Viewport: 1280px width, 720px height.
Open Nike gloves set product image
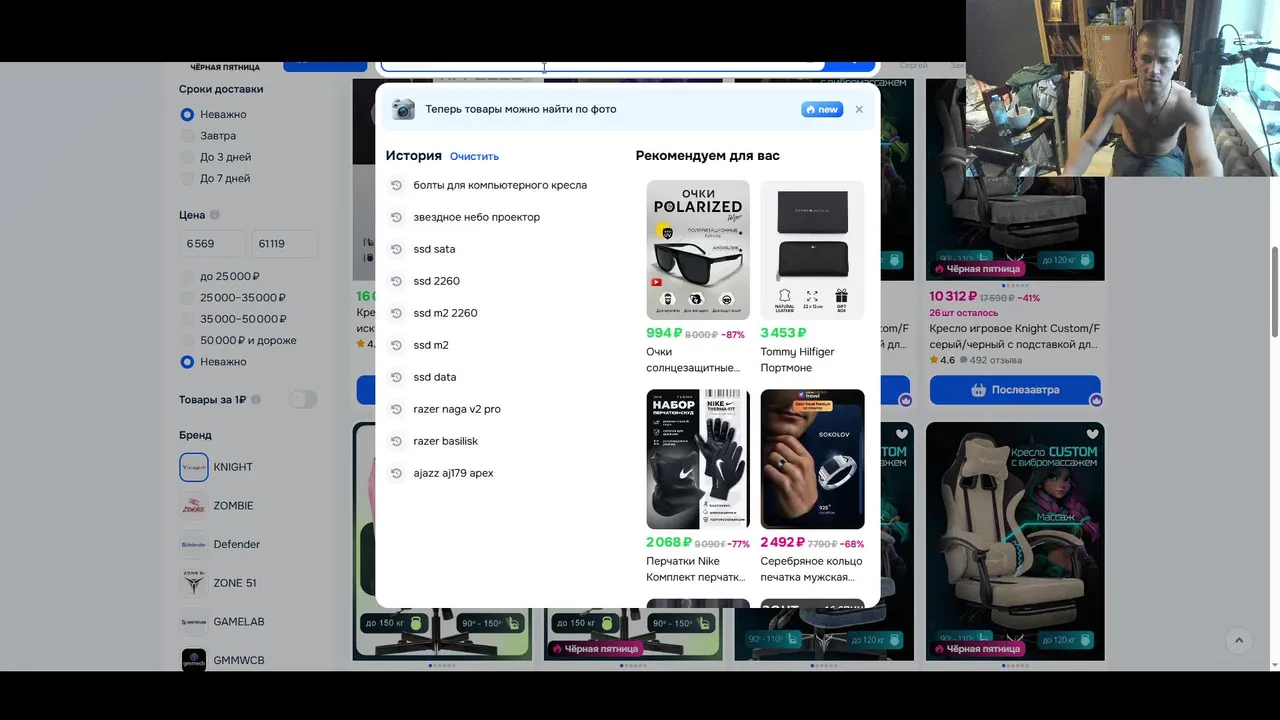pyautogui.click(x=698, y=459)
